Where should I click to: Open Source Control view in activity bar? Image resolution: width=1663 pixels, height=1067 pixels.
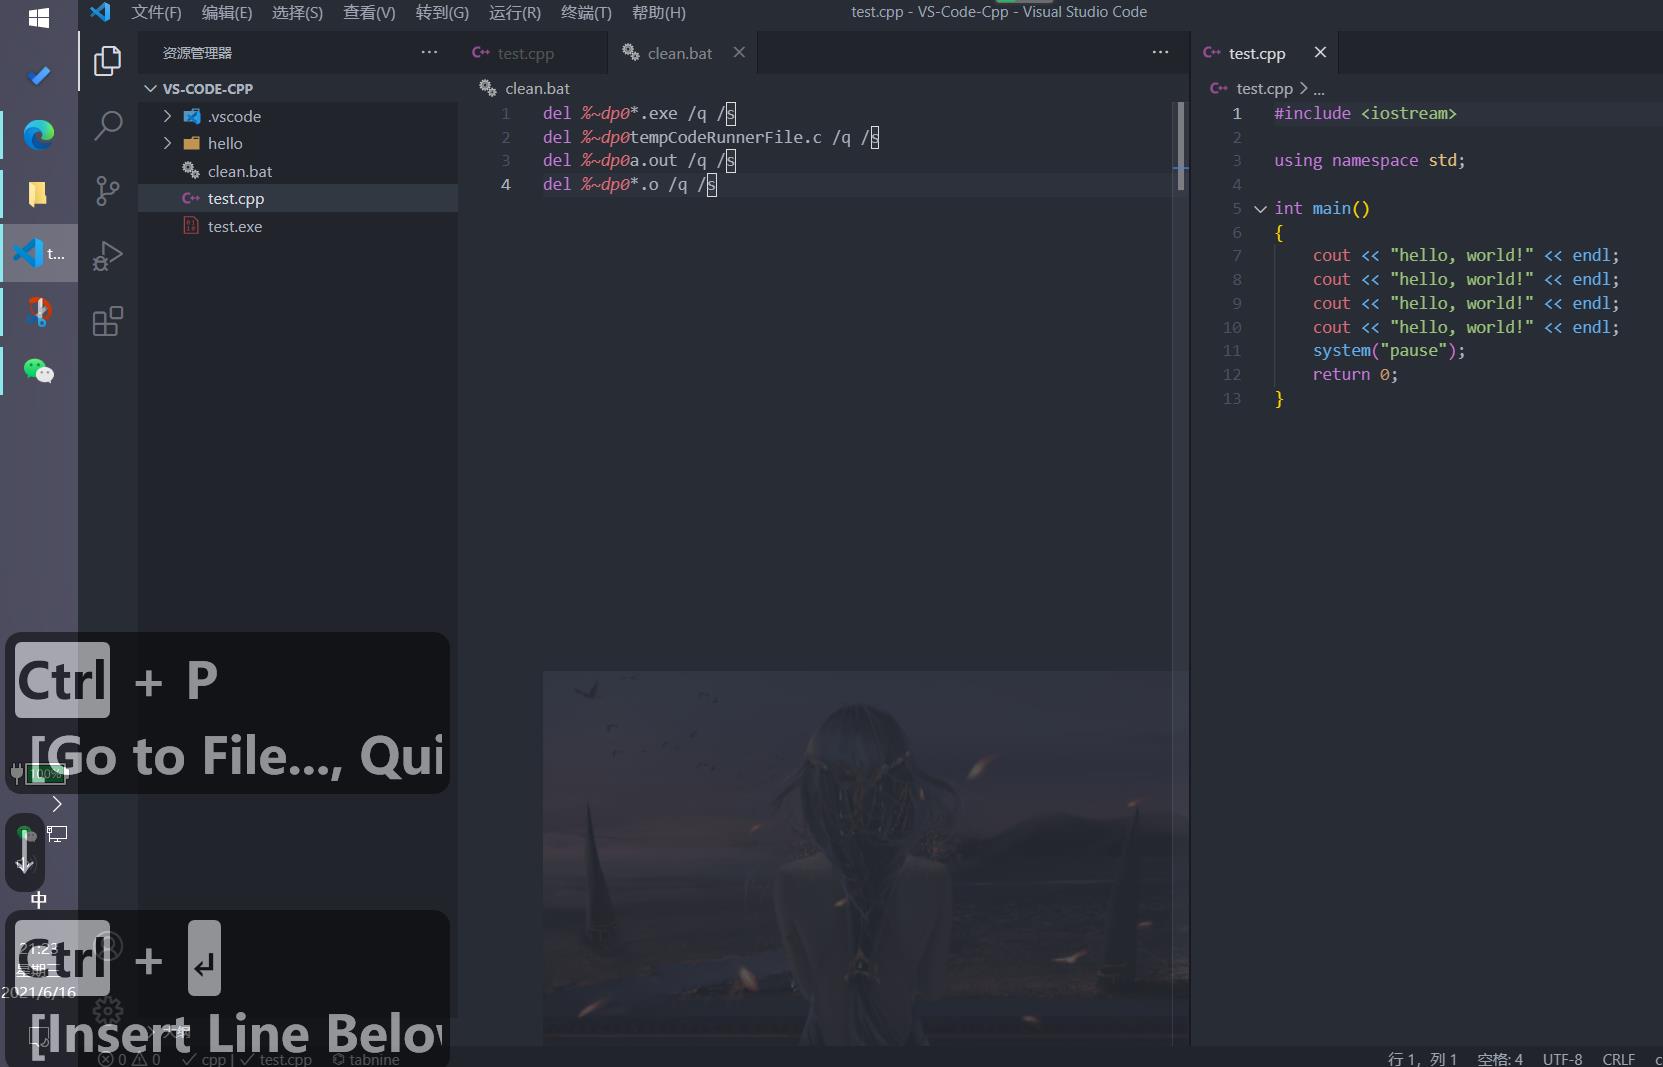click(x=107, y=191)
